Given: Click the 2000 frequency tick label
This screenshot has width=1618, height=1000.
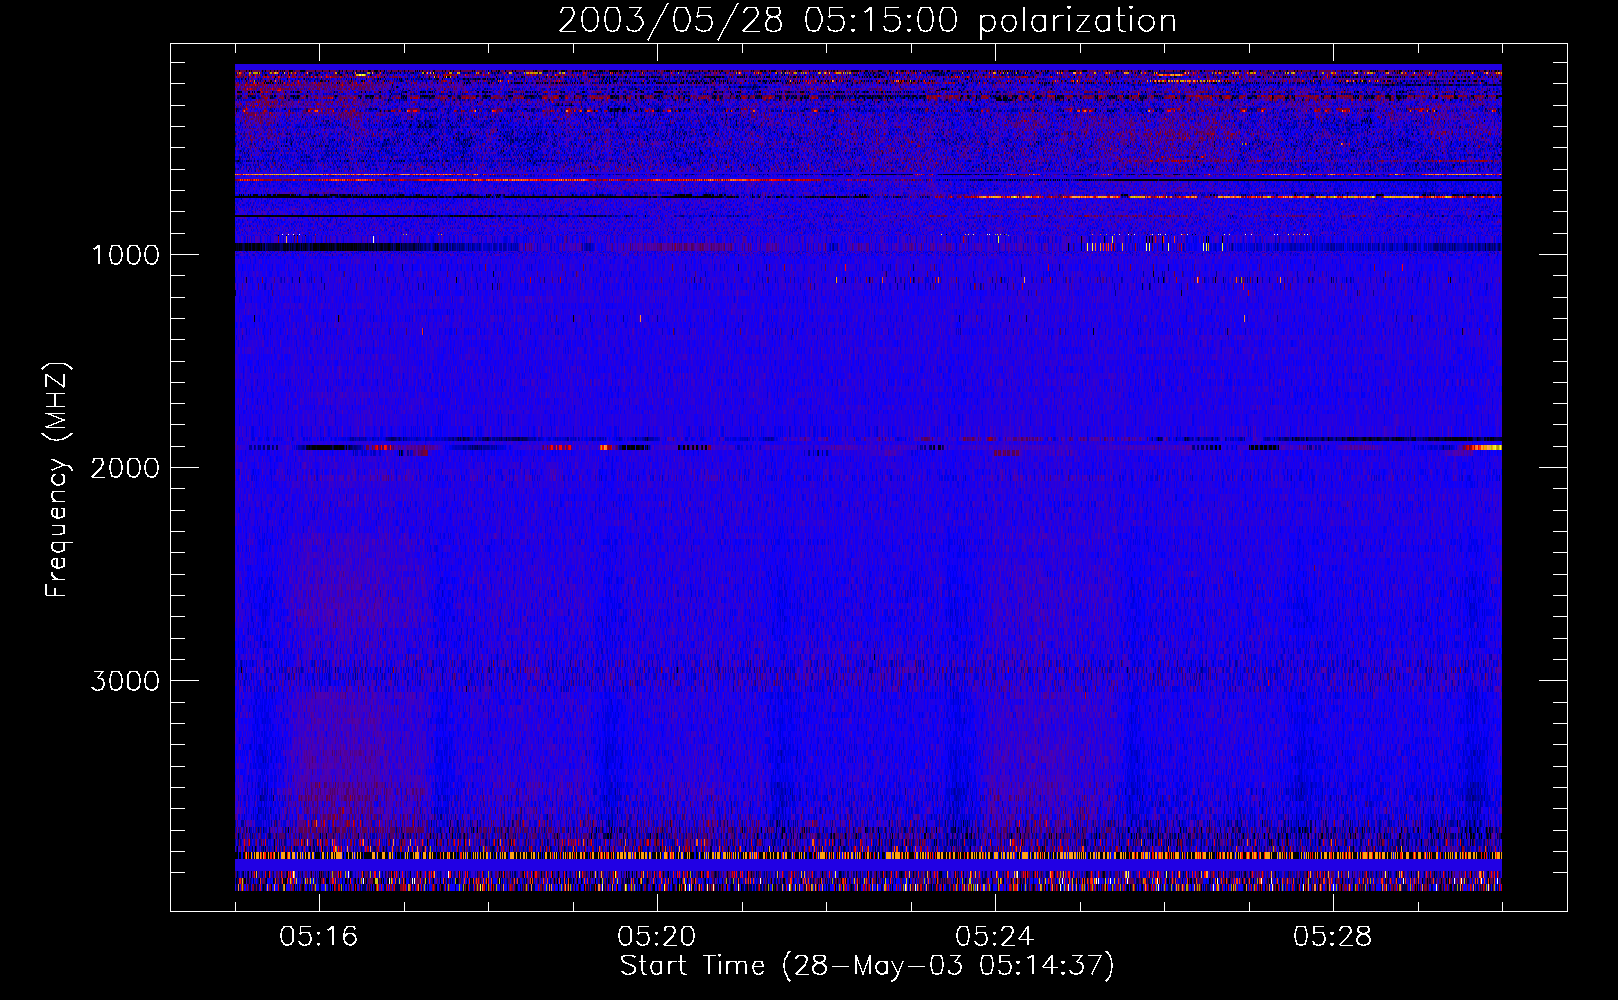Looking at the screenshot, I should pyautogui.click(x=125, y=468).
